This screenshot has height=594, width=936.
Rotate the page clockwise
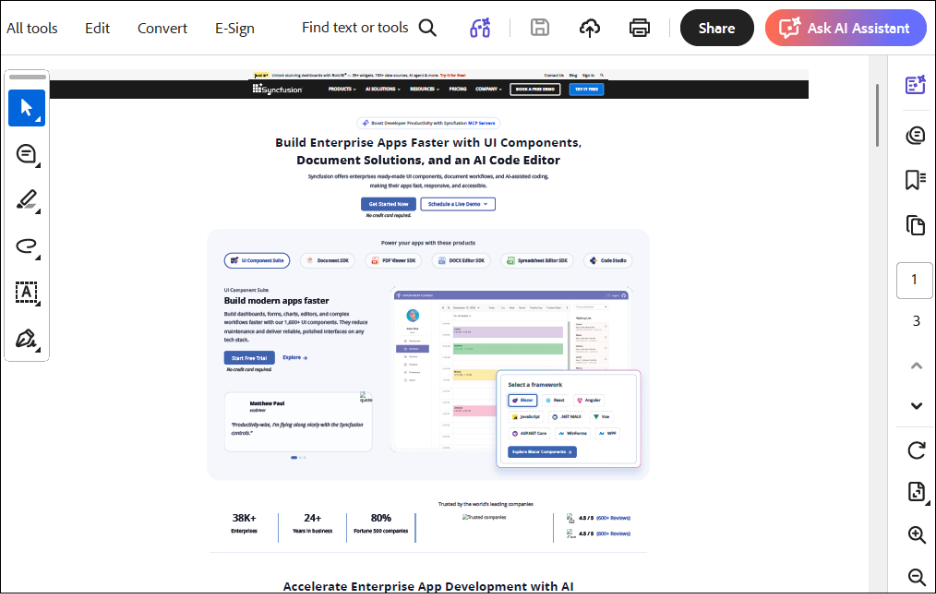tap(915, 451)
